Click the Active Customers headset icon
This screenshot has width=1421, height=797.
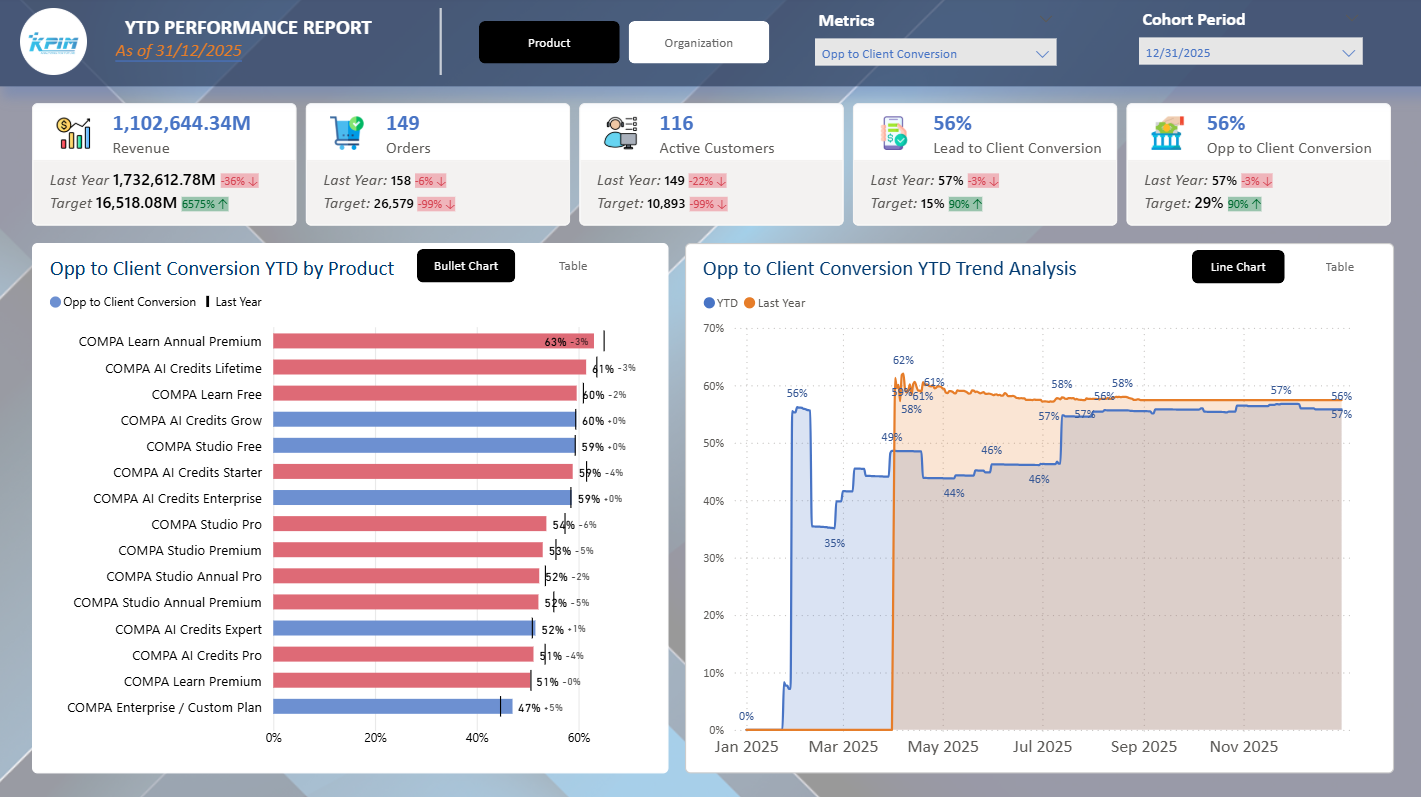click(x=621, y=133)
